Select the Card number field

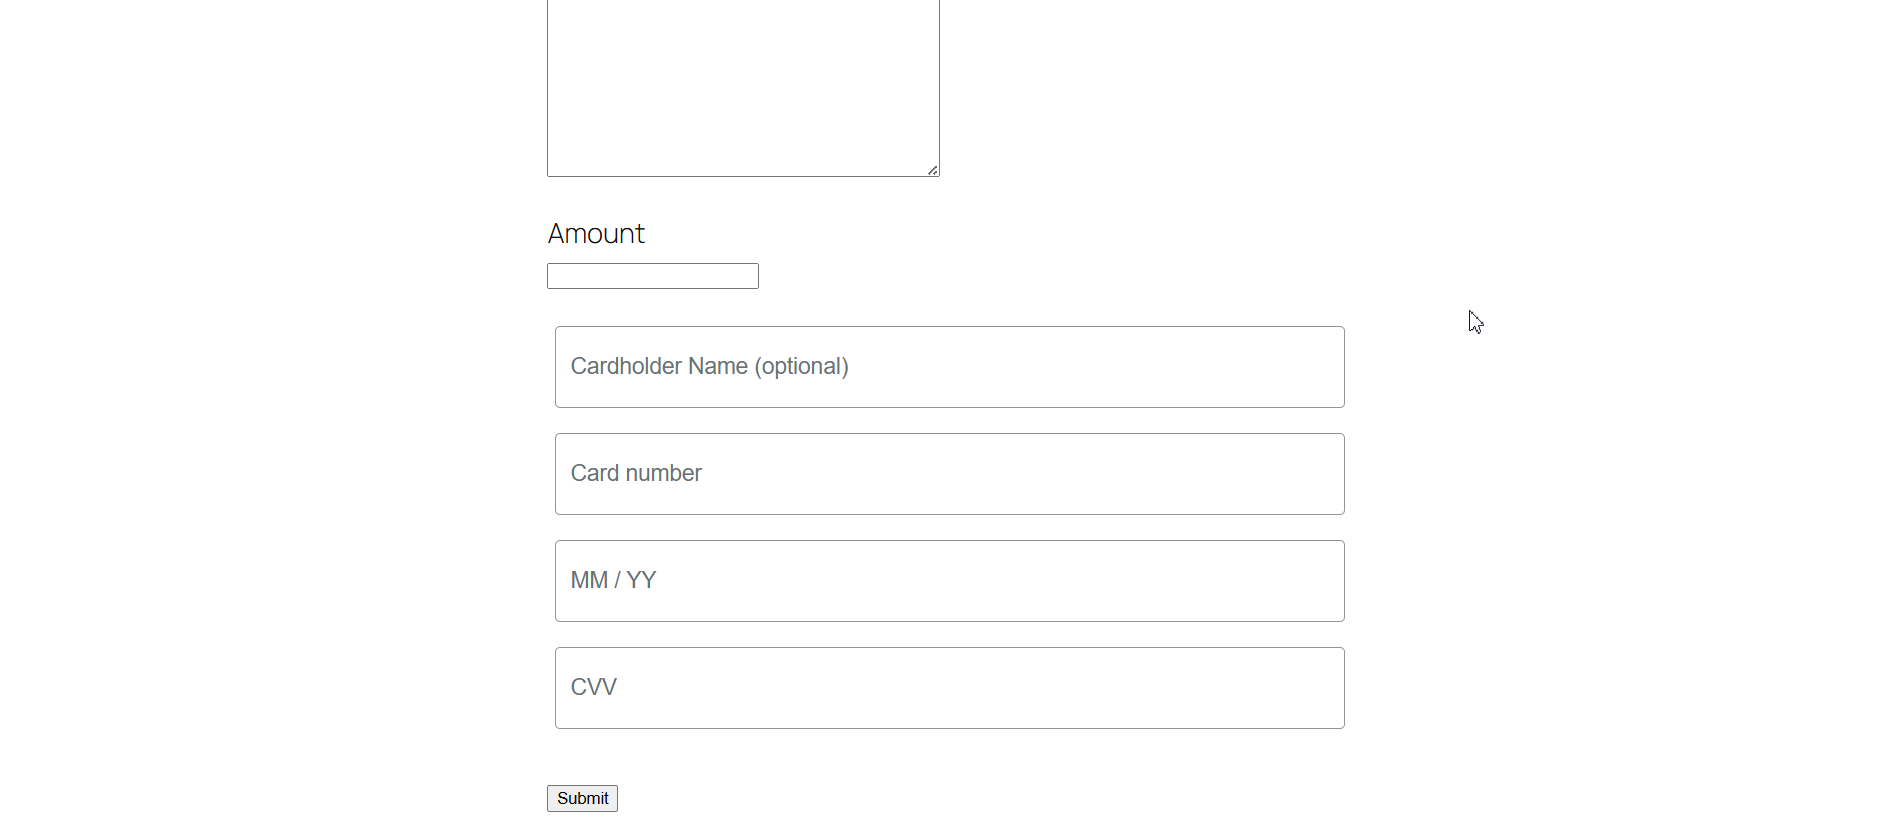(x=950, y=474)
